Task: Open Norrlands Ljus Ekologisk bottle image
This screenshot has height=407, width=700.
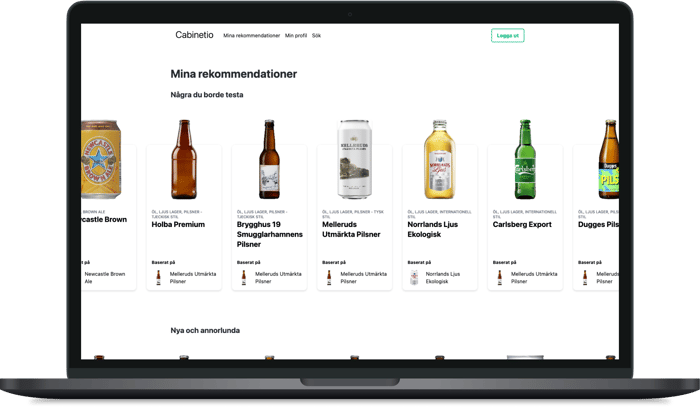Action: coord(440,159)
